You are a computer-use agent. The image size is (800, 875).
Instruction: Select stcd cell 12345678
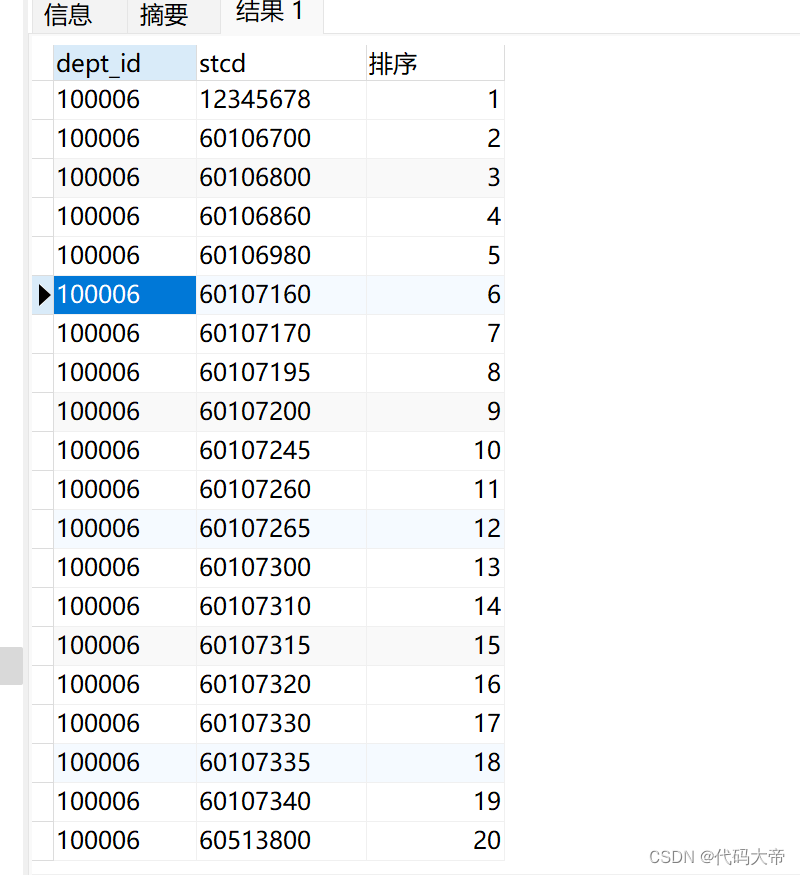[x=281, y=100]
